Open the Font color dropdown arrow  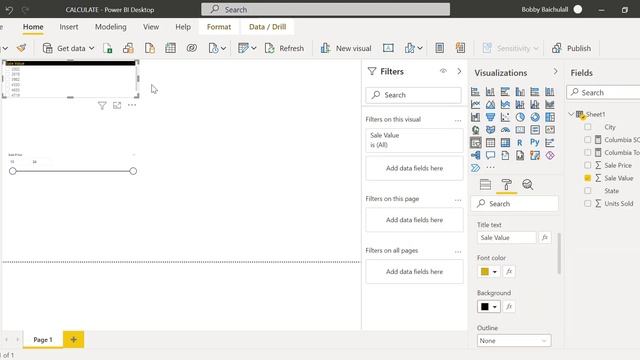pos(495,272)
